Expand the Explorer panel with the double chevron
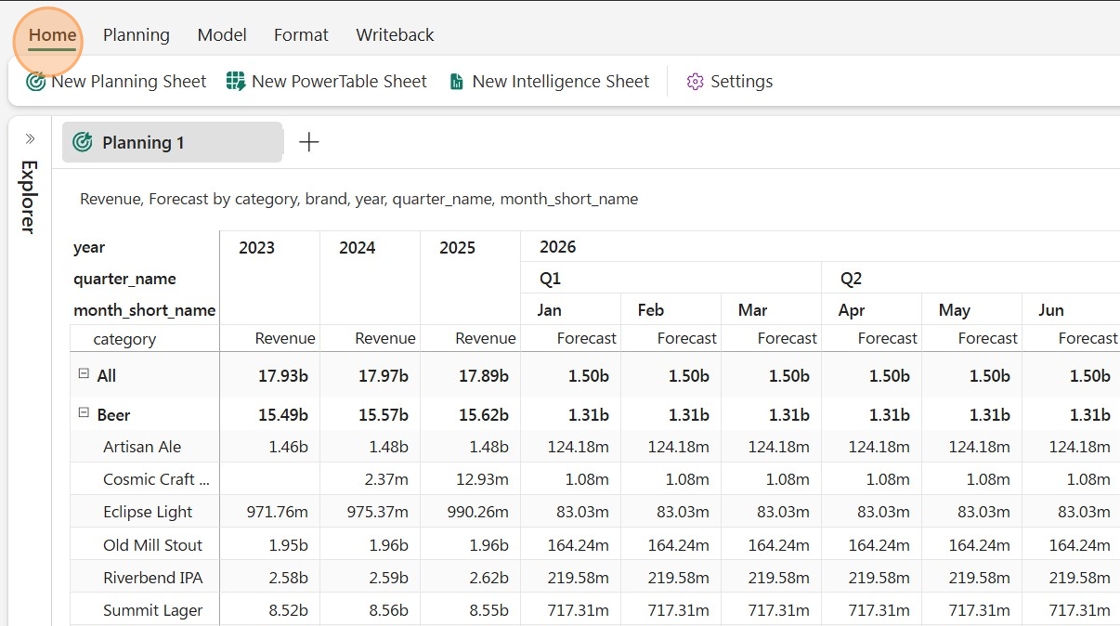 pos(30,139)
